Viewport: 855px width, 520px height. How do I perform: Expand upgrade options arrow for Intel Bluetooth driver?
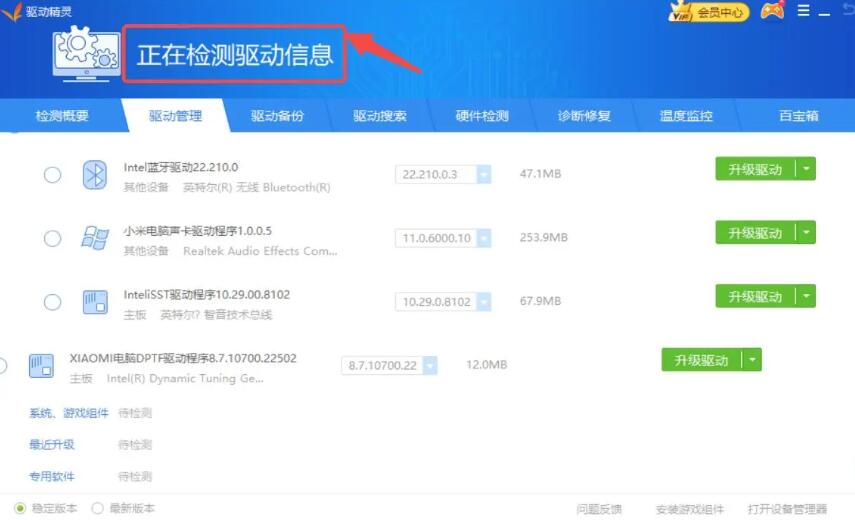pyautogui.click(x=806, y=169)
